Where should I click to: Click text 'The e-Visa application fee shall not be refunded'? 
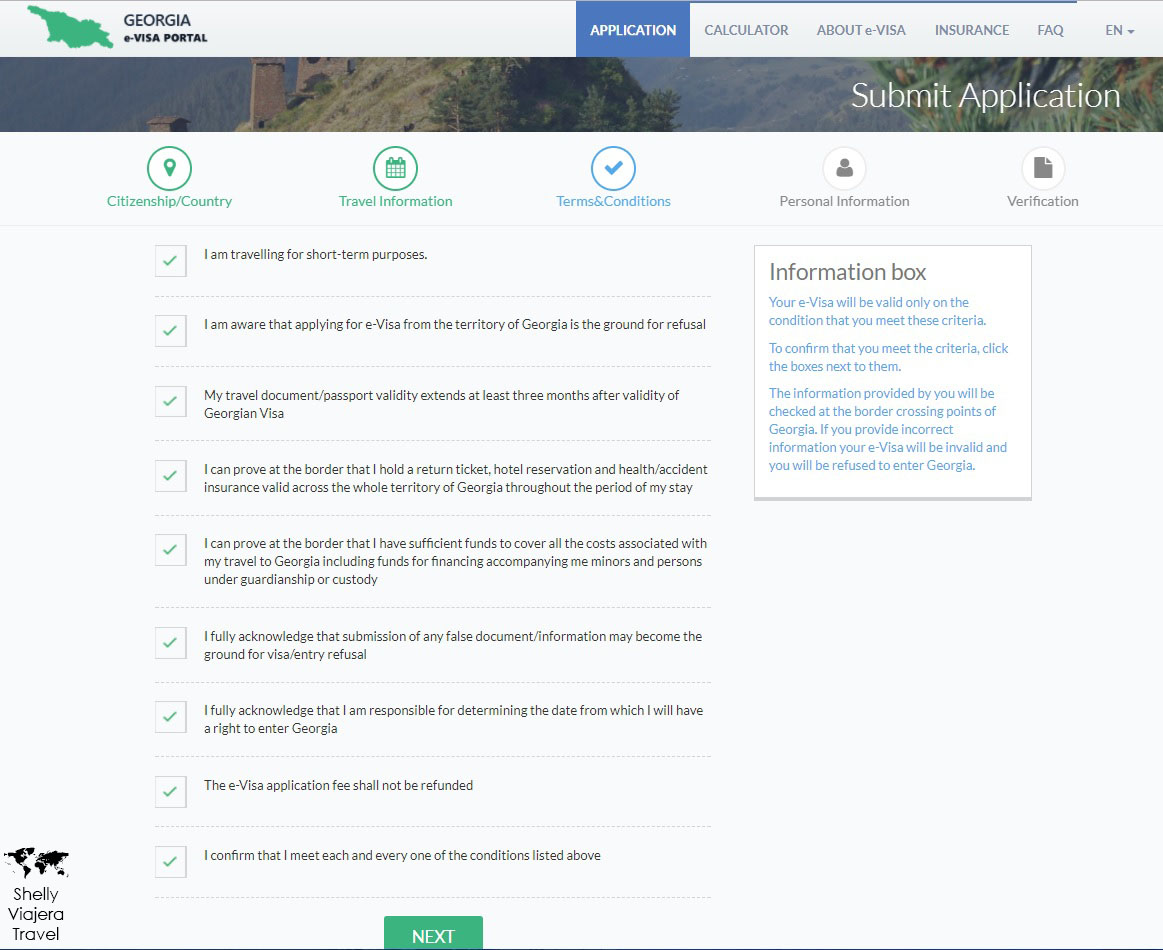pyautogui.click(x=338, y=785)
